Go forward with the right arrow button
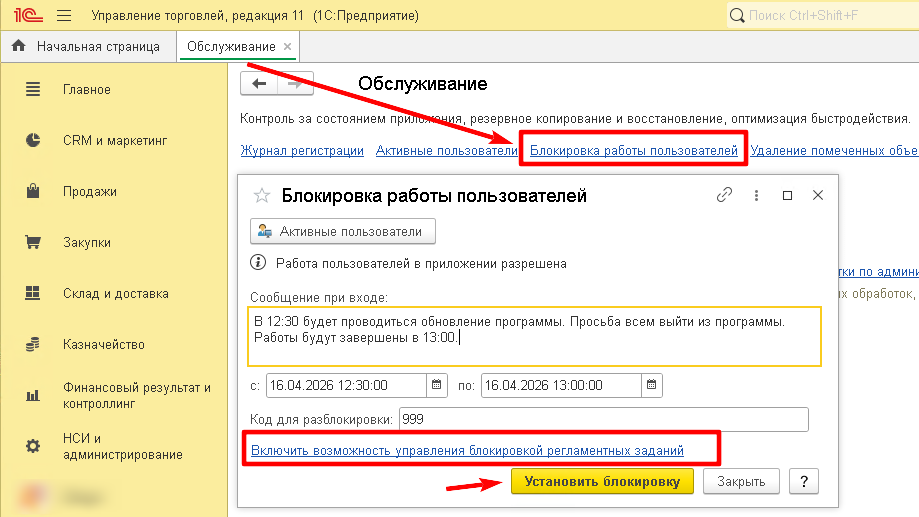Viewport: 919px width, 517px height. (295, 84)
